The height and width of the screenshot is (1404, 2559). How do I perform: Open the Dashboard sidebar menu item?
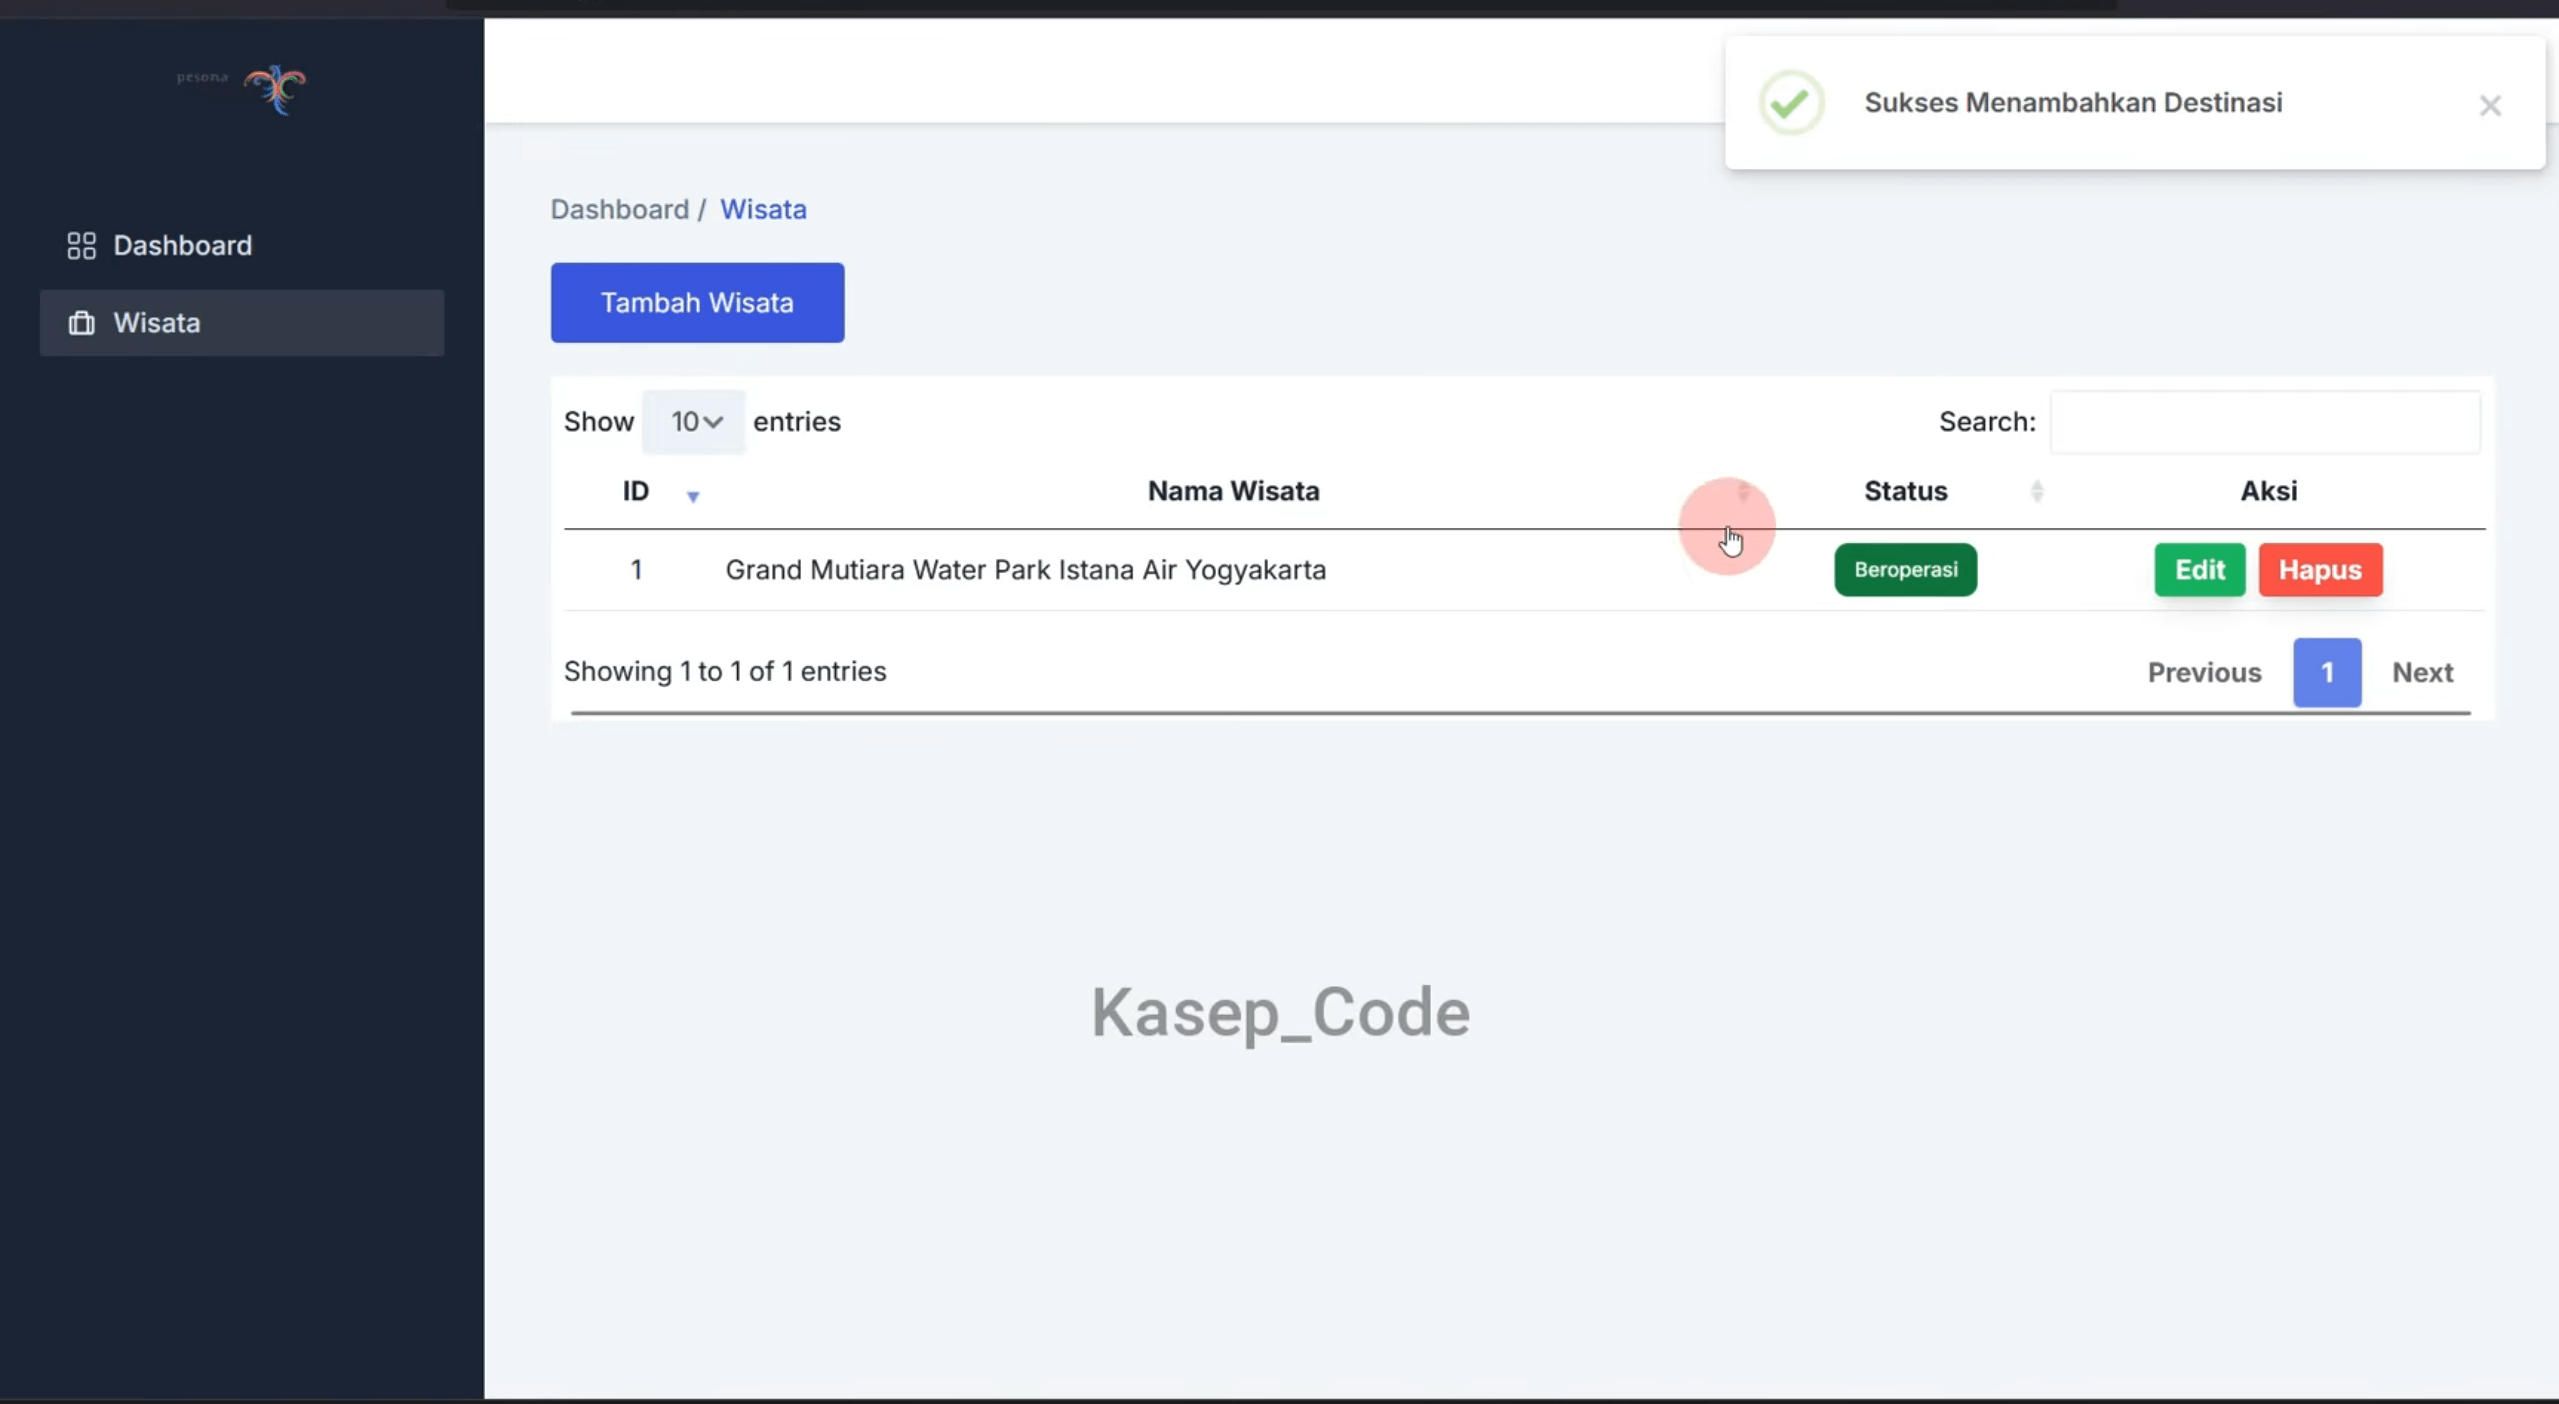242,246
